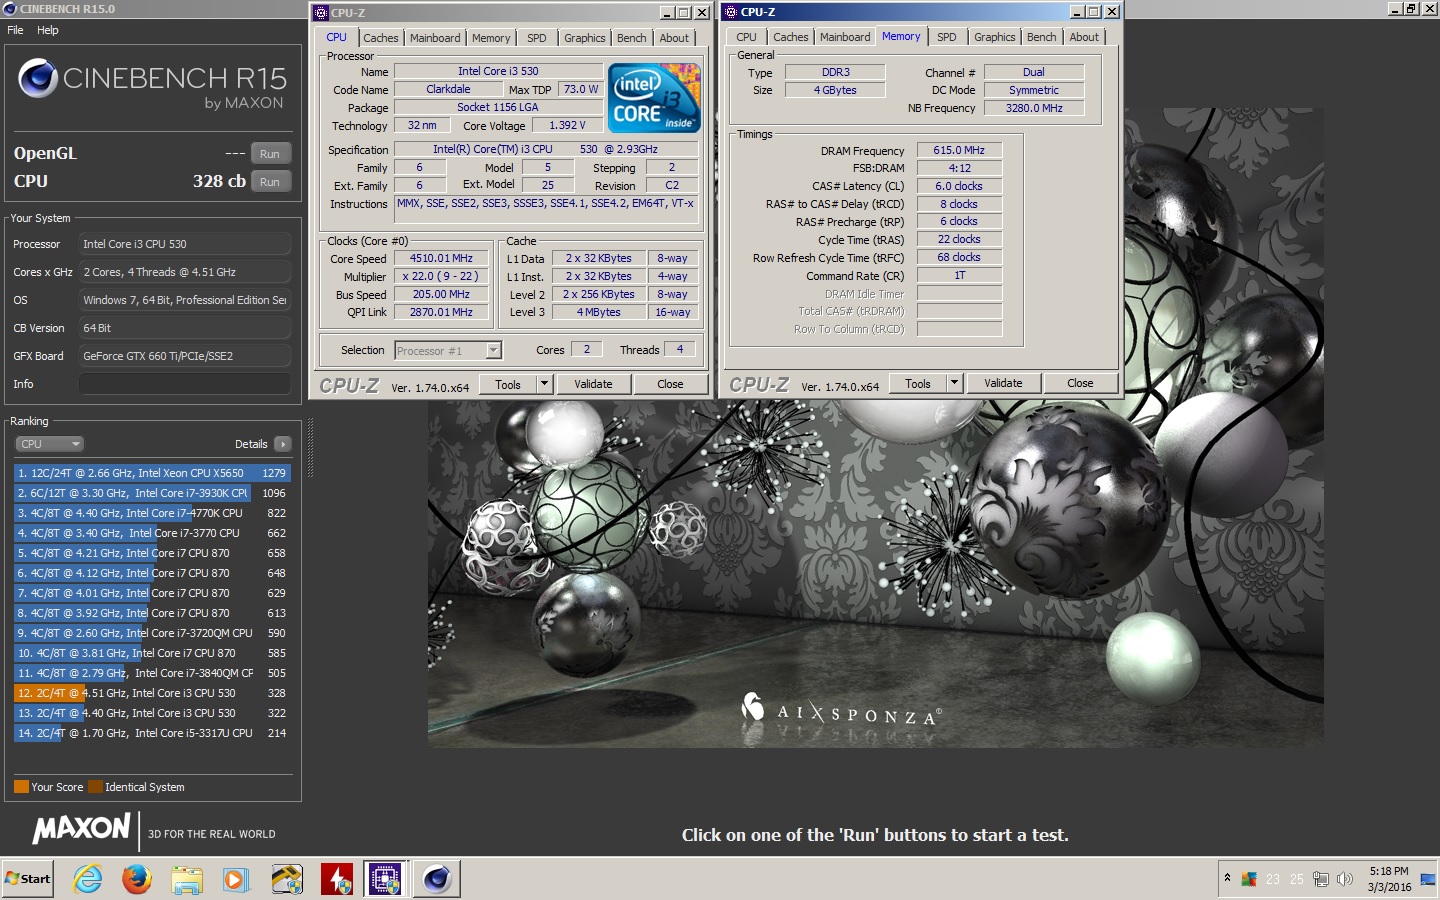Click the MAXON logo
Image resolution: width=1440 pixels, height=900 pixels.
point(82,828)
